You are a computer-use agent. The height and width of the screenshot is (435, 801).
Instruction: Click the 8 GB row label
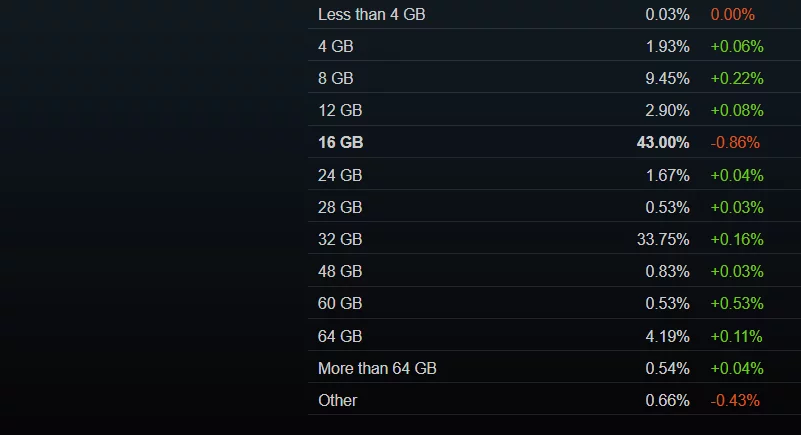pyautogui.click(x=335, y=78)
